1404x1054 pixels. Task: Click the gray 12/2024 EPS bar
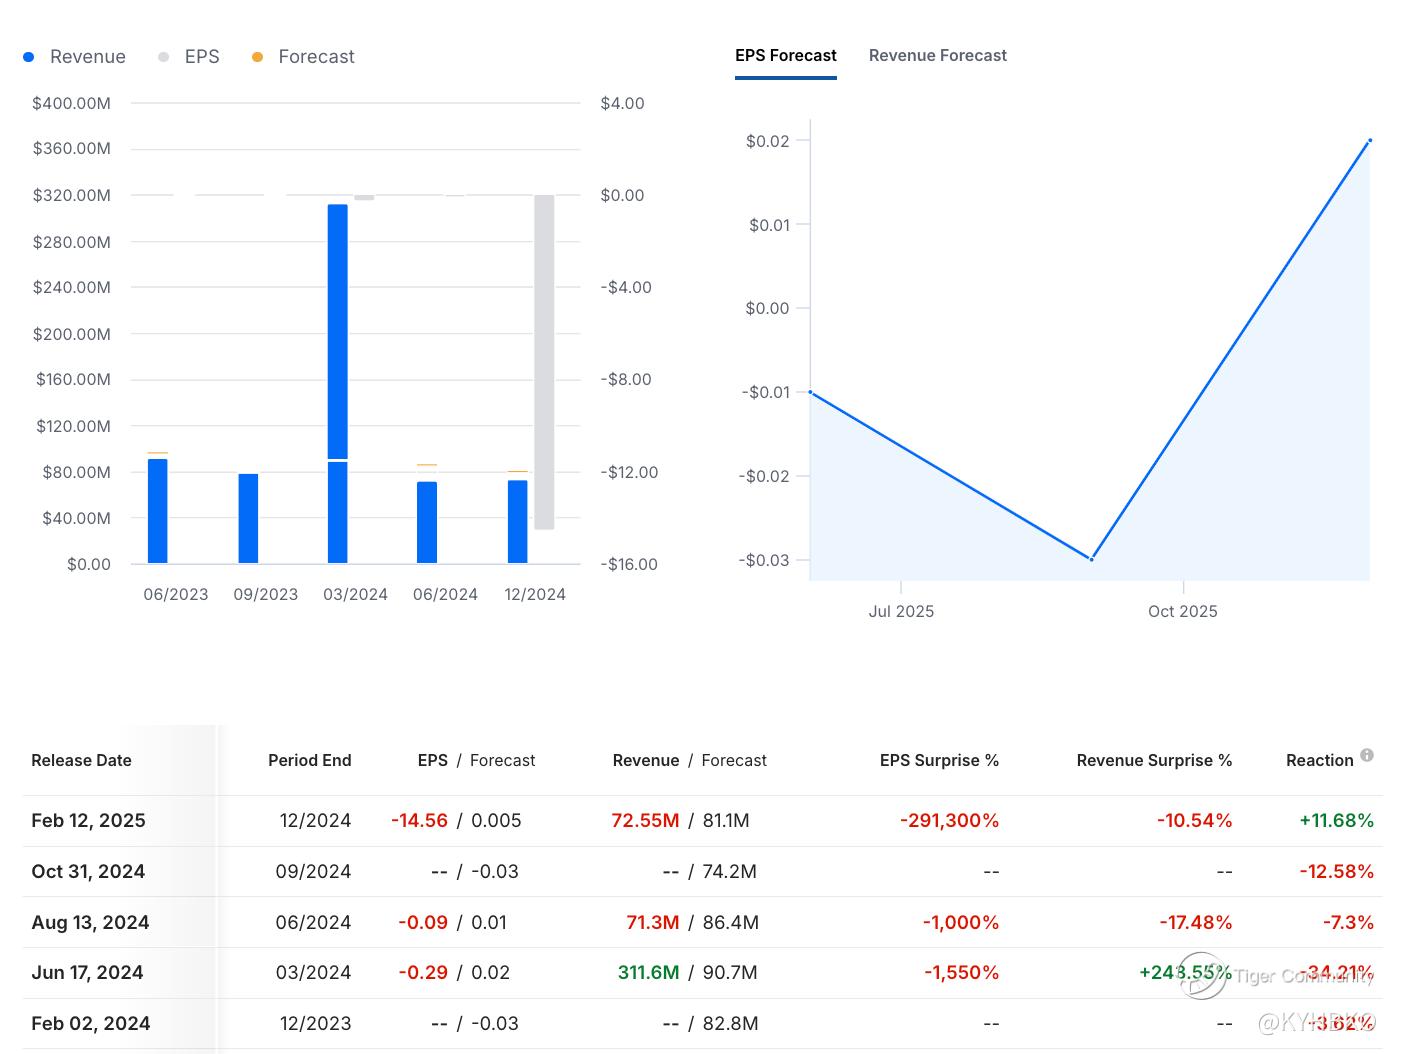tap(544, 362)
